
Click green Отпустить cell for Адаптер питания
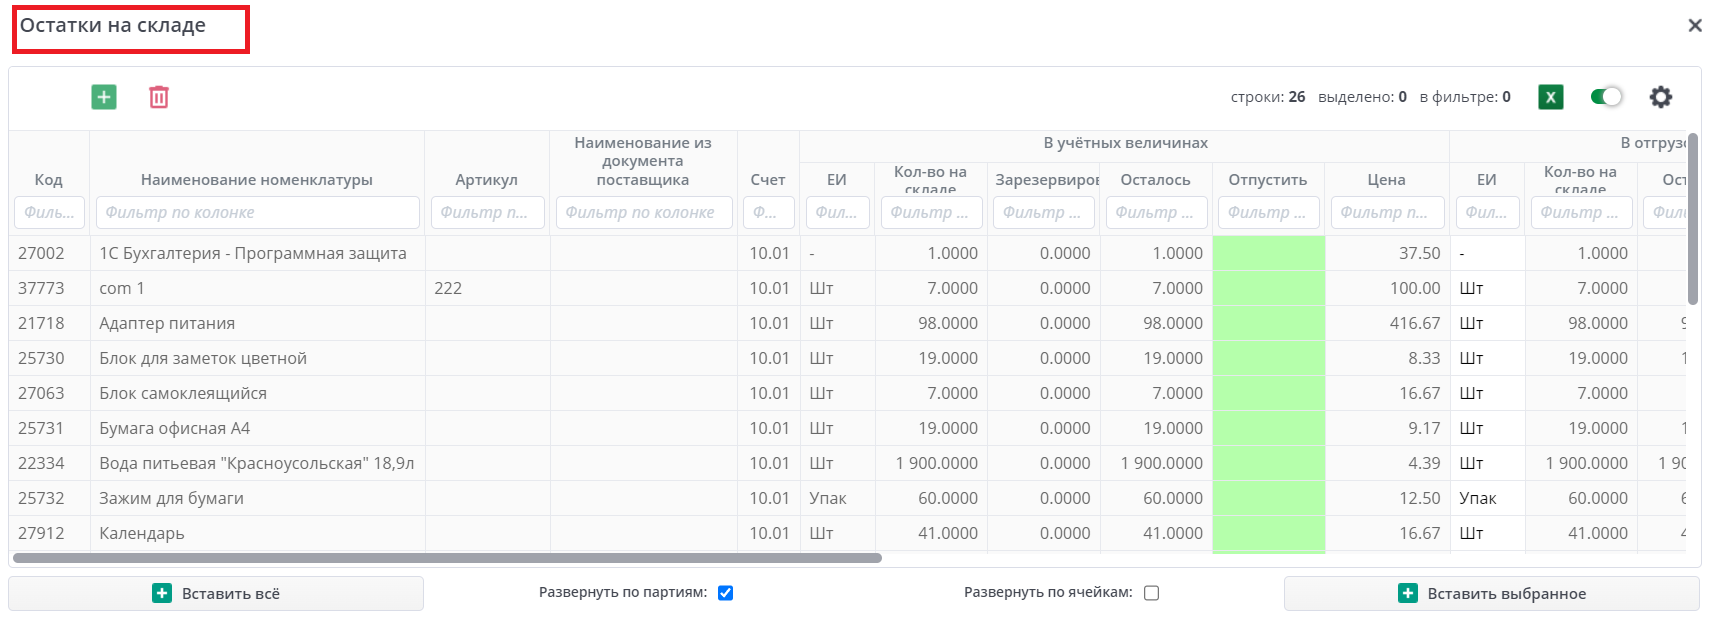pyautogui.click(x=1268, y=323)
